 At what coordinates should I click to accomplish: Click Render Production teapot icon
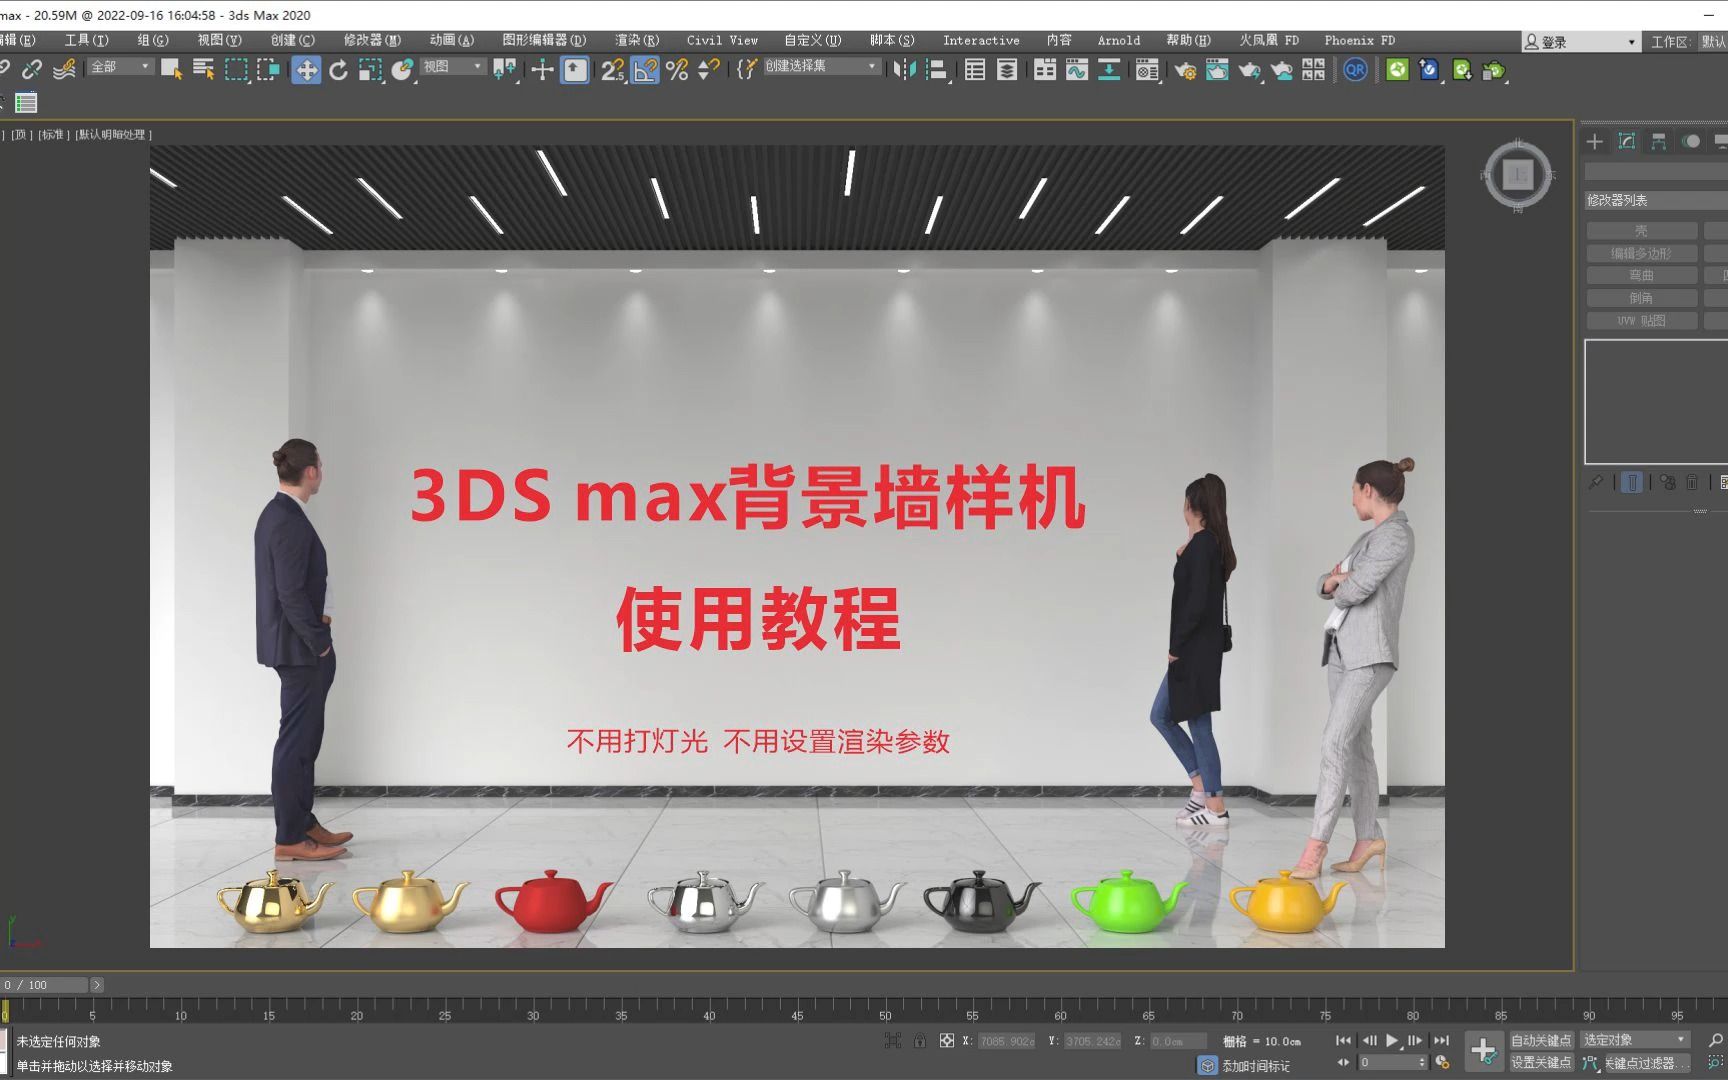[x=1249, y=69]
